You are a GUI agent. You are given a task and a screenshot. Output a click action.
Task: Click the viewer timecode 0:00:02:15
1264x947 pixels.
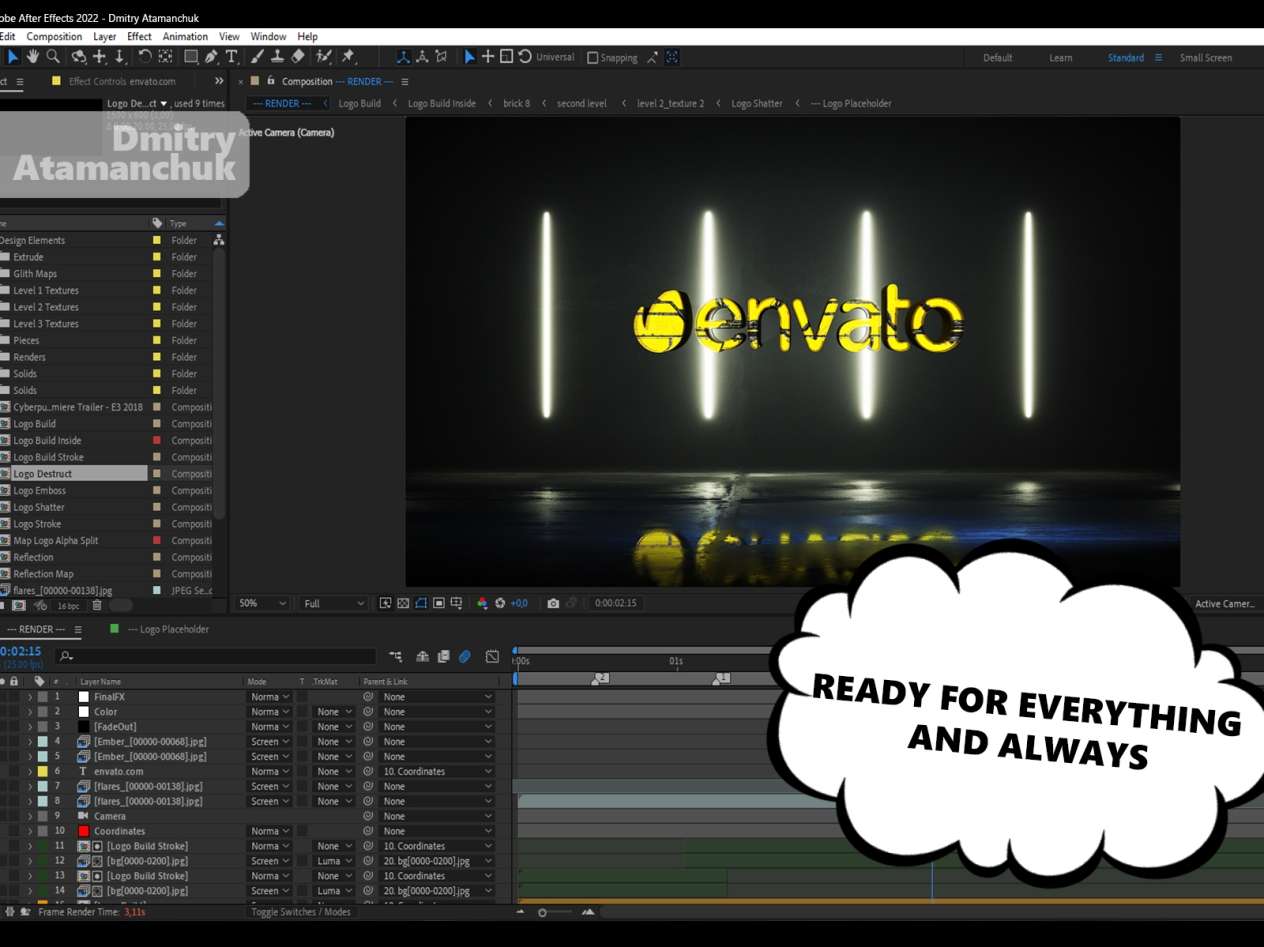coord(615,603)
